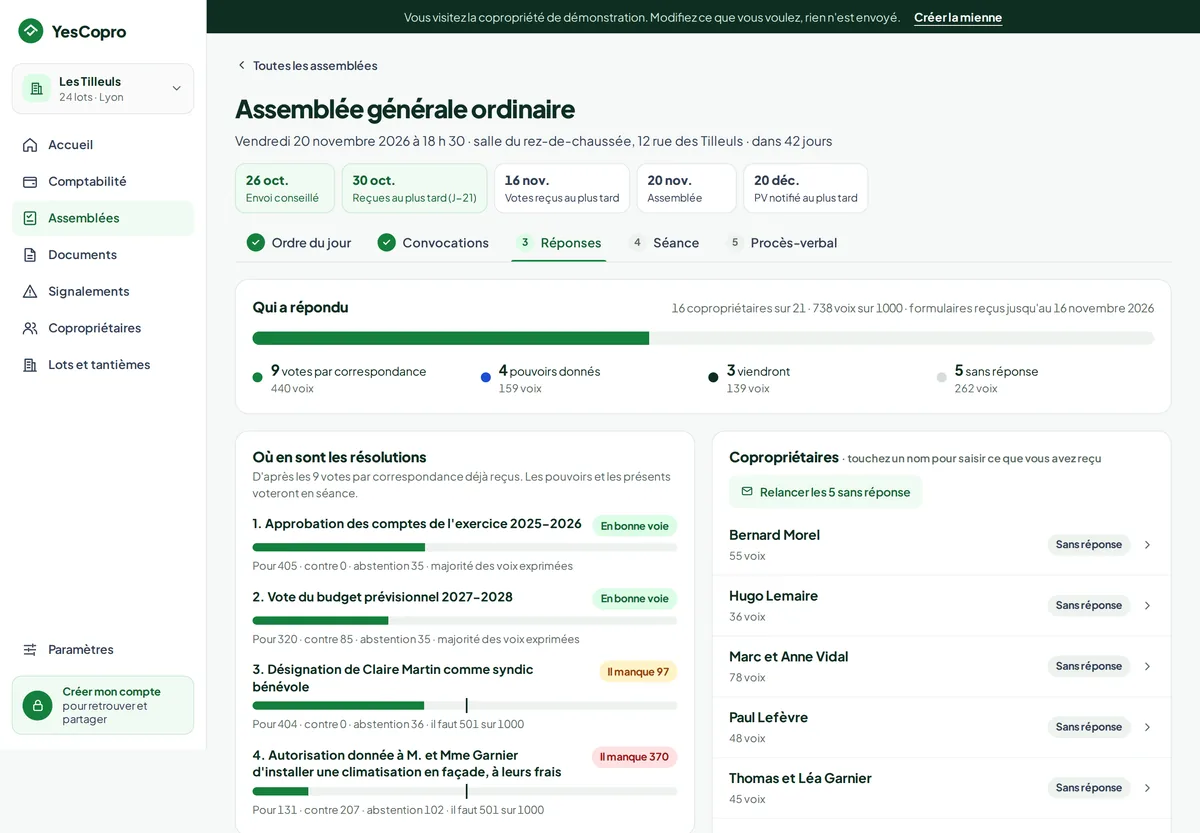Click the Les Tilleuls building icon
1200x833 pixels.
37,89
